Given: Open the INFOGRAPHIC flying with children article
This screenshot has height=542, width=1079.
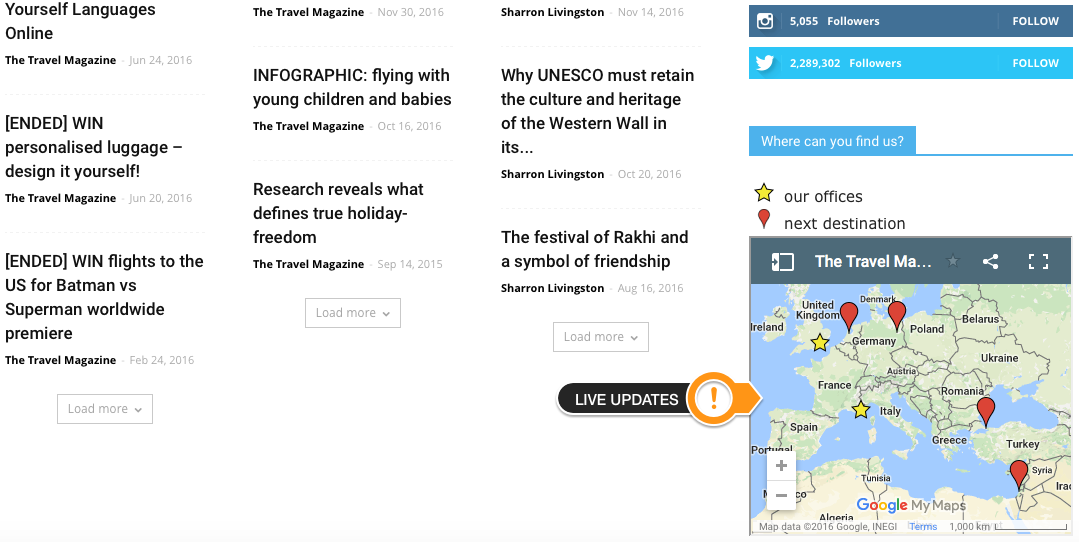Looking at the screenshot, I should tap(352, 87).
